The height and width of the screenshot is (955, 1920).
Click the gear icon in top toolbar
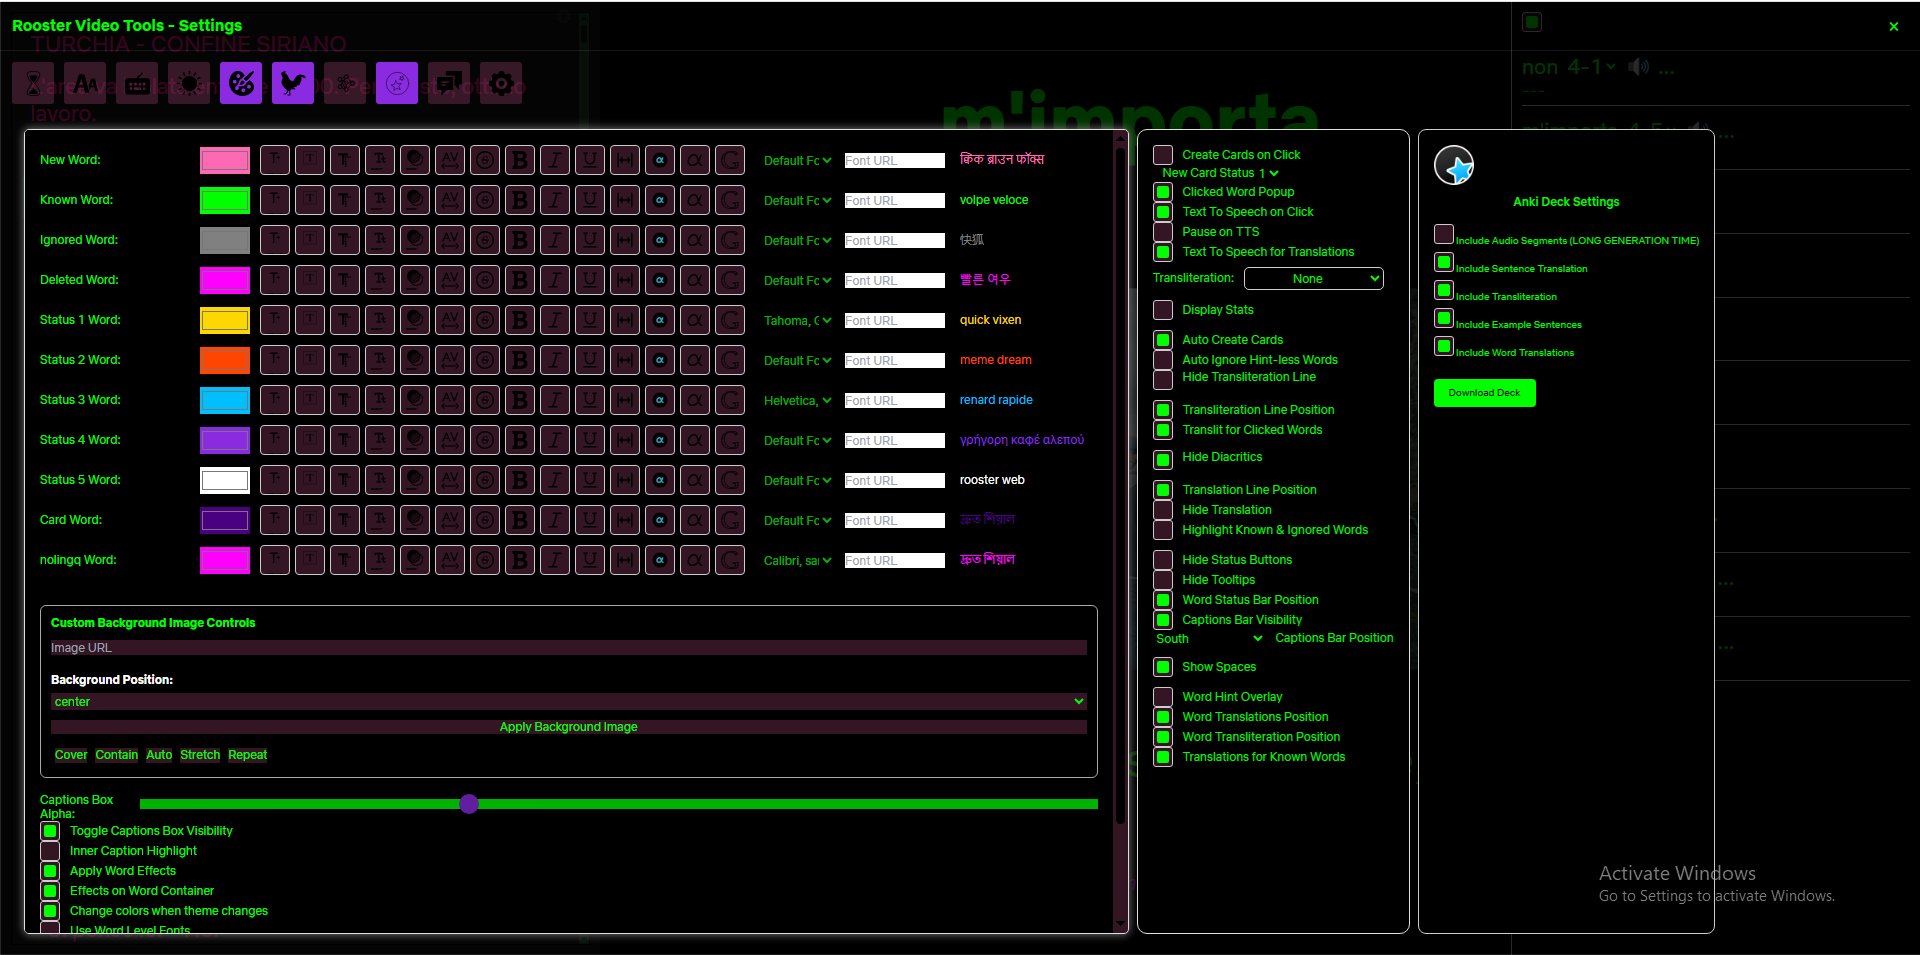click(501, 83)
